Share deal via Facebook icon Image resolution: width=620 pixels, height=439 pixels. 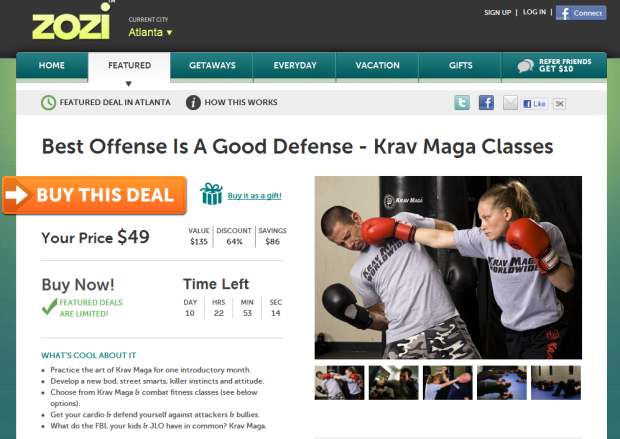(486, 103)
